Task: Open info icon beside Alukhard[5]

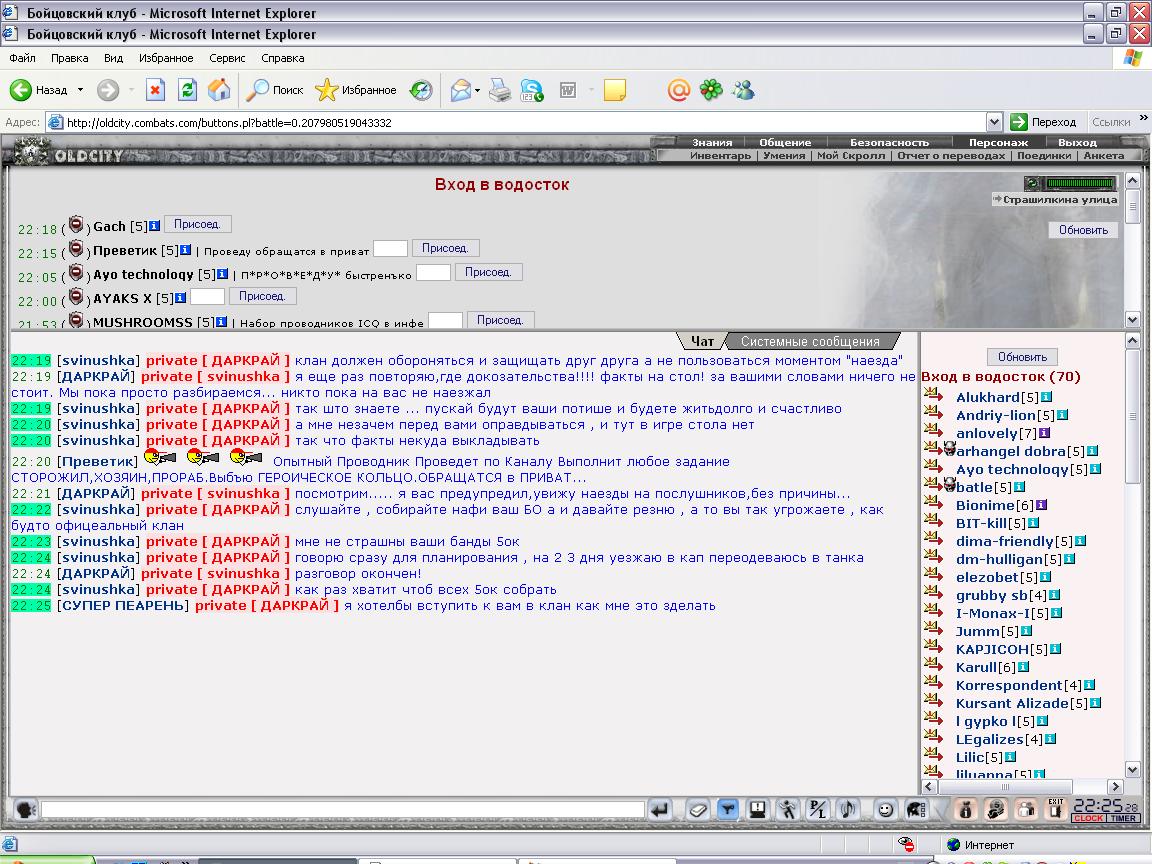Action: tap(1046, 397)
